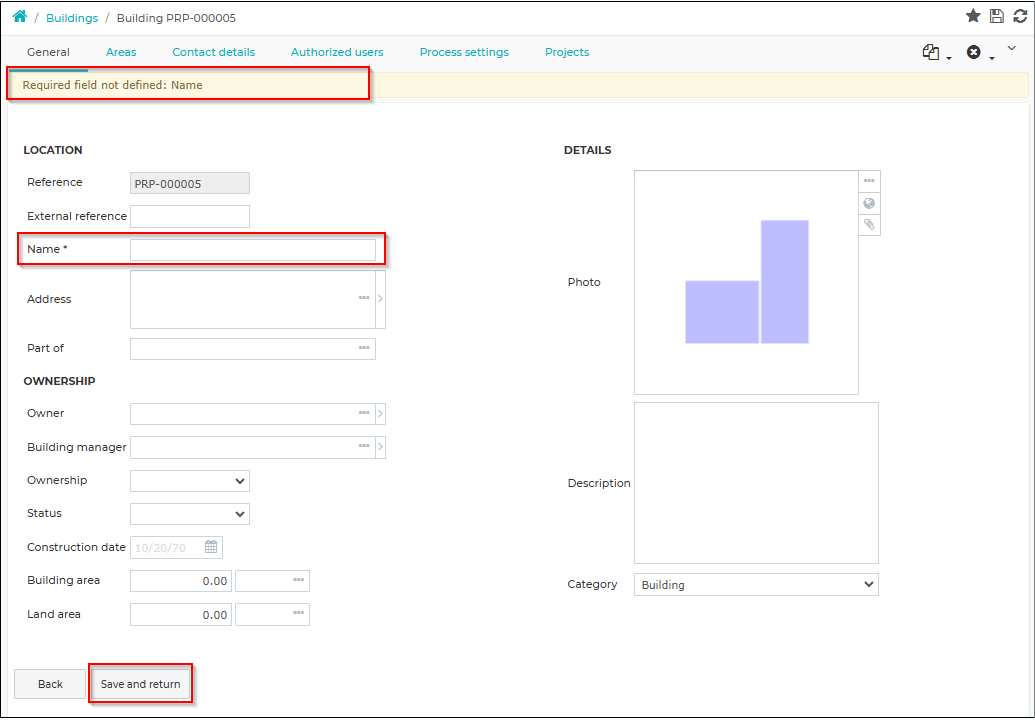Open the Category dropdown showing Building
The height and width of the screenshot is (720, 1035).
tap(756, 585)
